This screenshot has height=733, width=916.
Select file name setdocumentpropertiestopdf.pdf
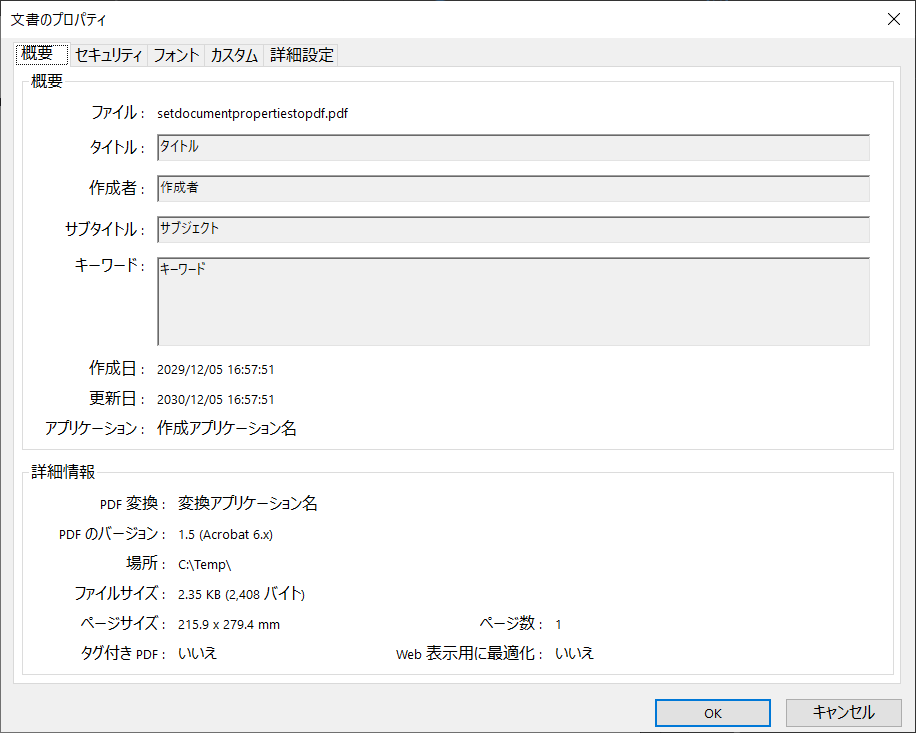(x=252, y=113)
